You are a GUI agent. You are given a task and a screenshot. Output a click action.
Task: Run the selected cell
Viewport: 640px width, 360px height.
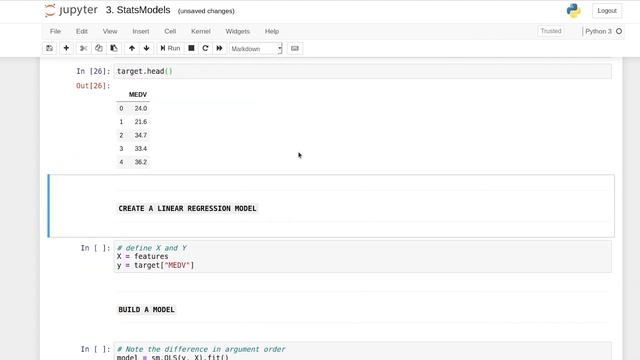[170, 49]
